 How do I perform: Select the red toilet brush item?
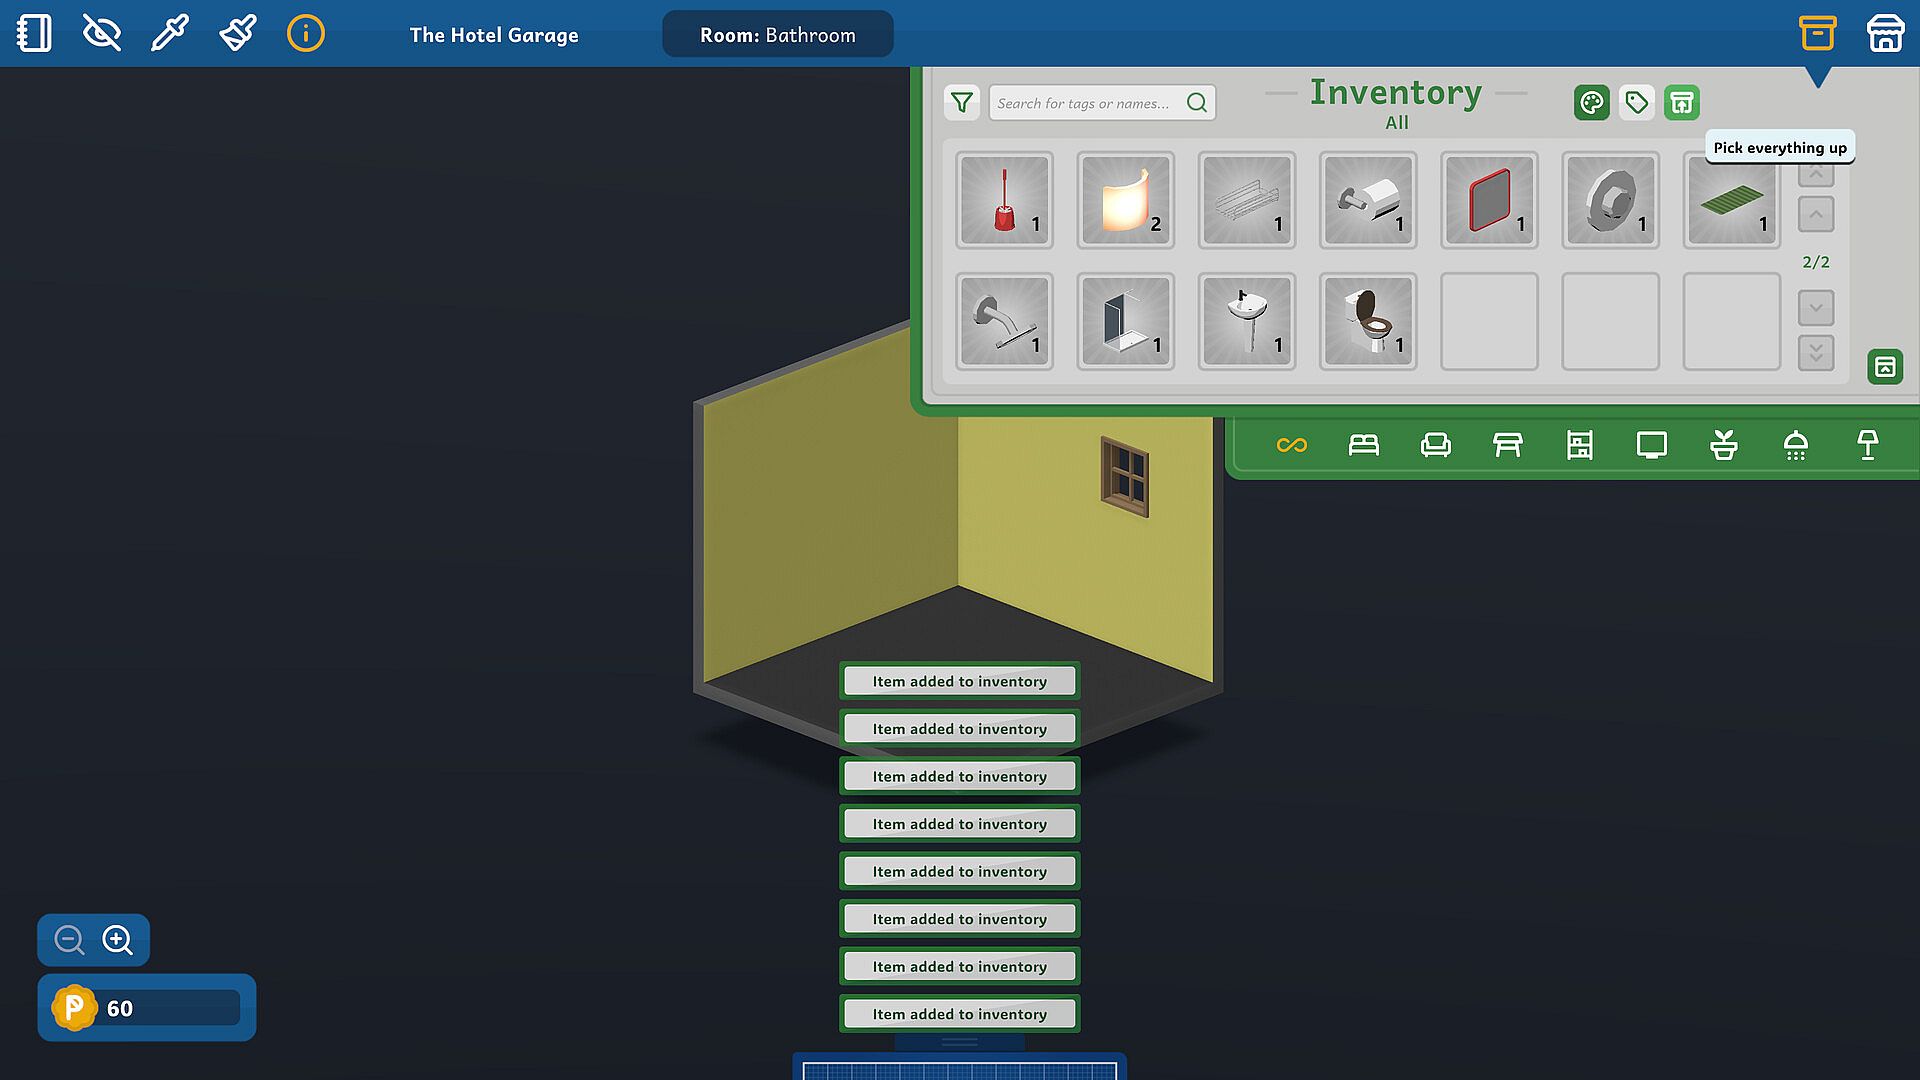tap(1004, 200)
